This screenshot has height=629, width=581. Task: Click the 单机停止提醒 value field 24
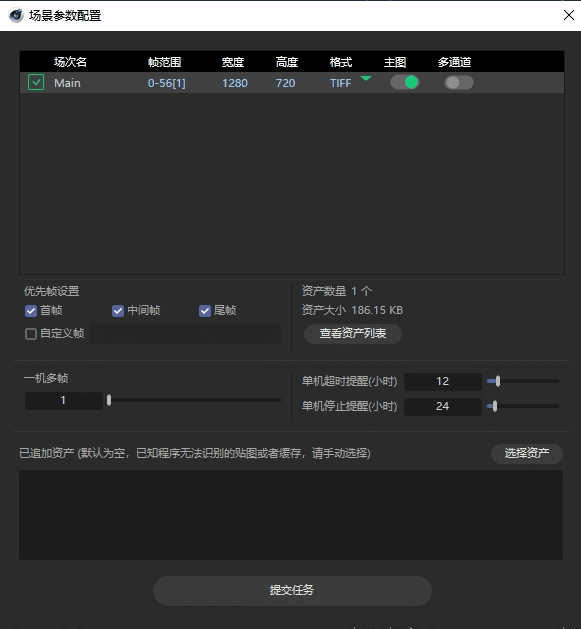pyautogui.click(x=443, y=406)
